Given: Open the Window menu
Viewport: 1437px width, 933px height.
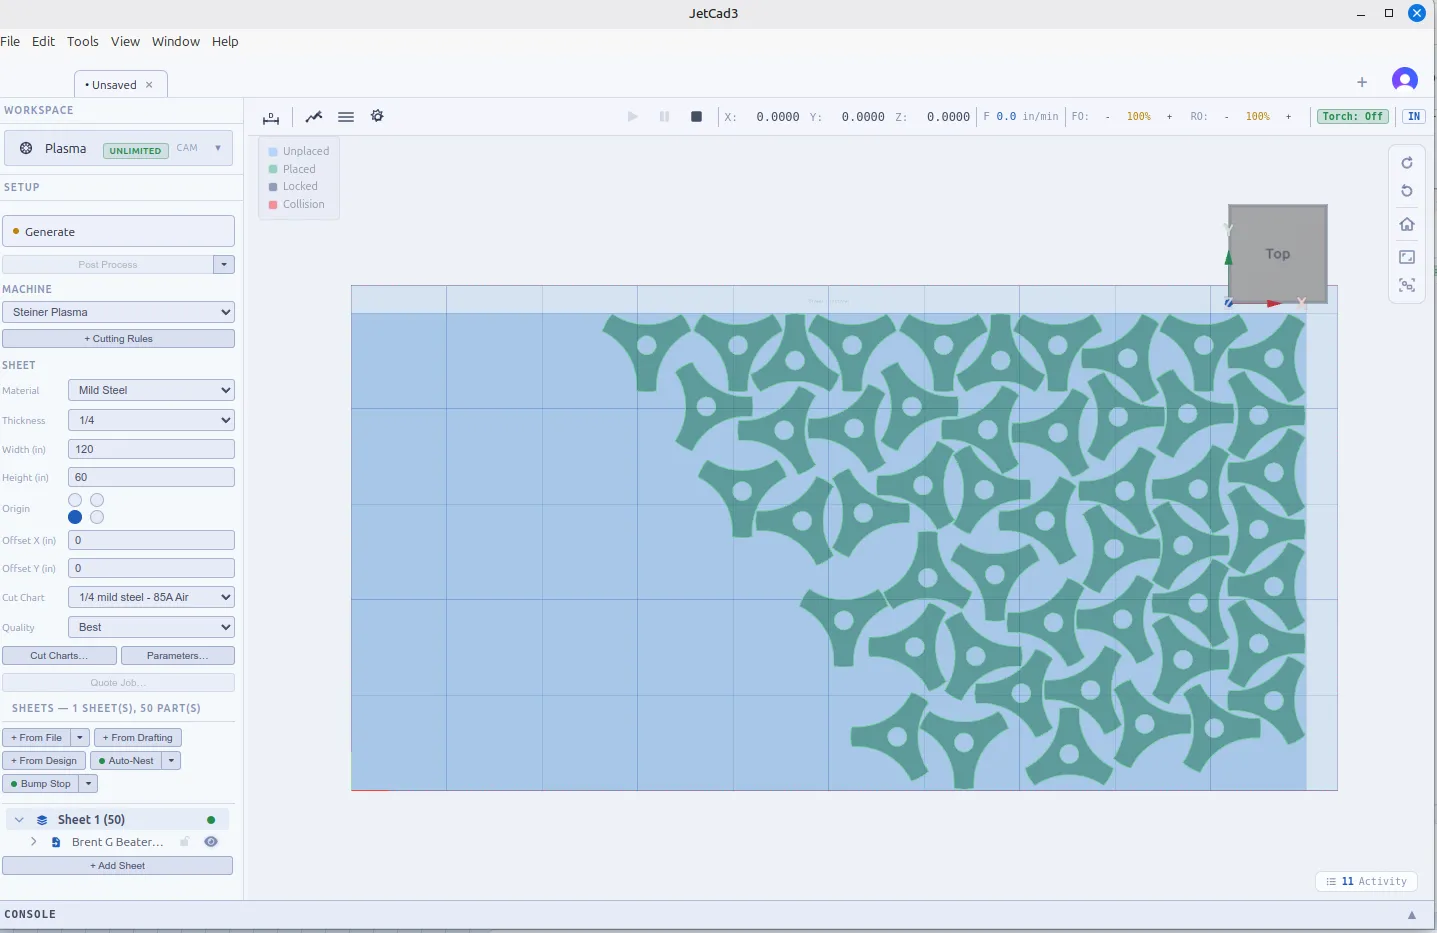Looking at the screenshot, I should point(176,41).
